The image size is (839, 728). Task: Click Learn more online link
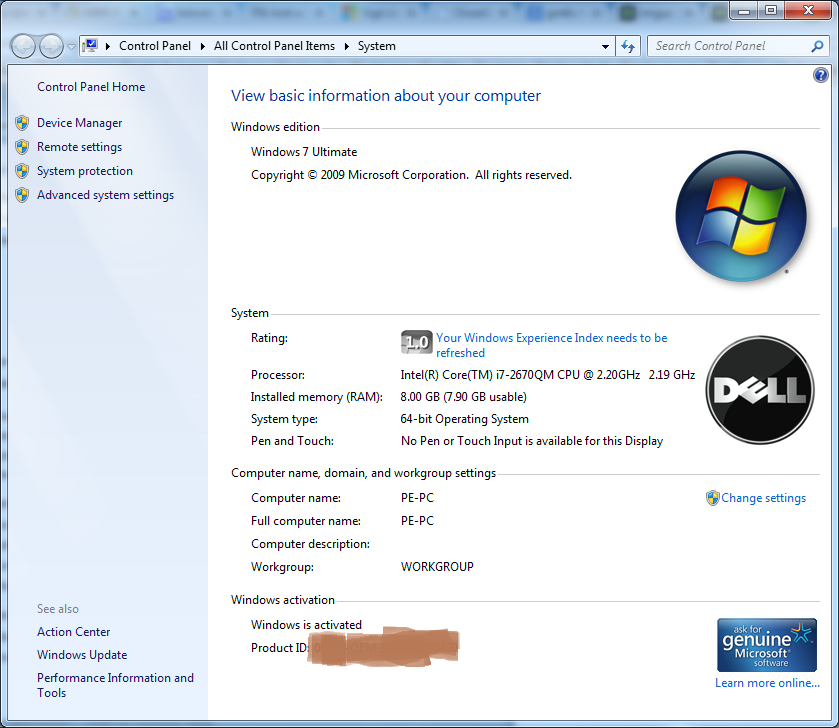pos(767,683)
